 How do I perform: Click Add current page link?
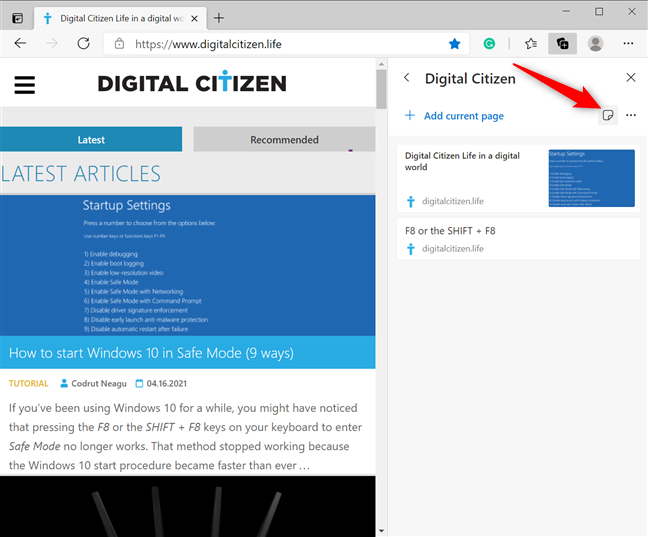(464, 116)
